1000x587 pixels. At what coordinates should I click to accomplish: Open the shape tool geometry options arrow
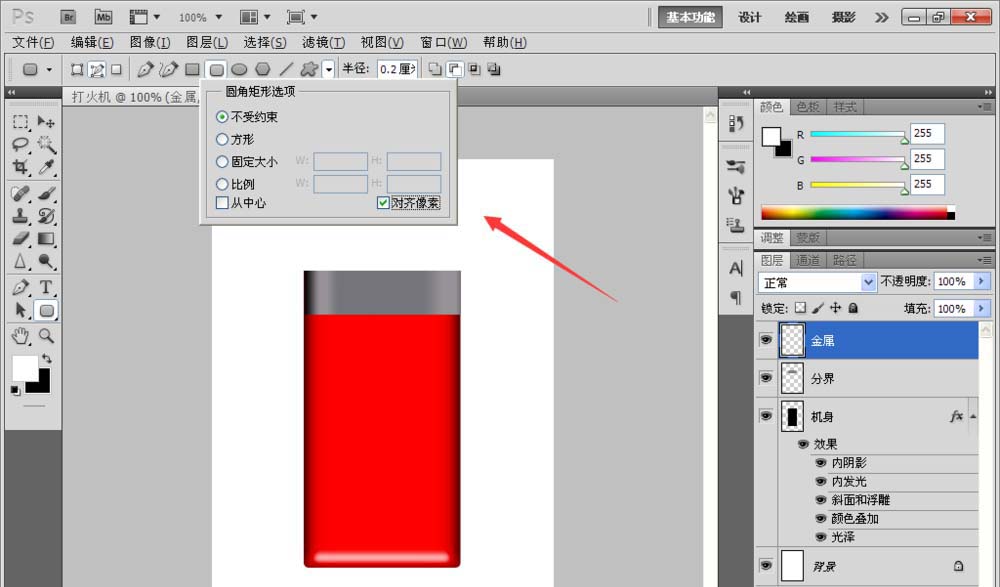pos(328,68)
